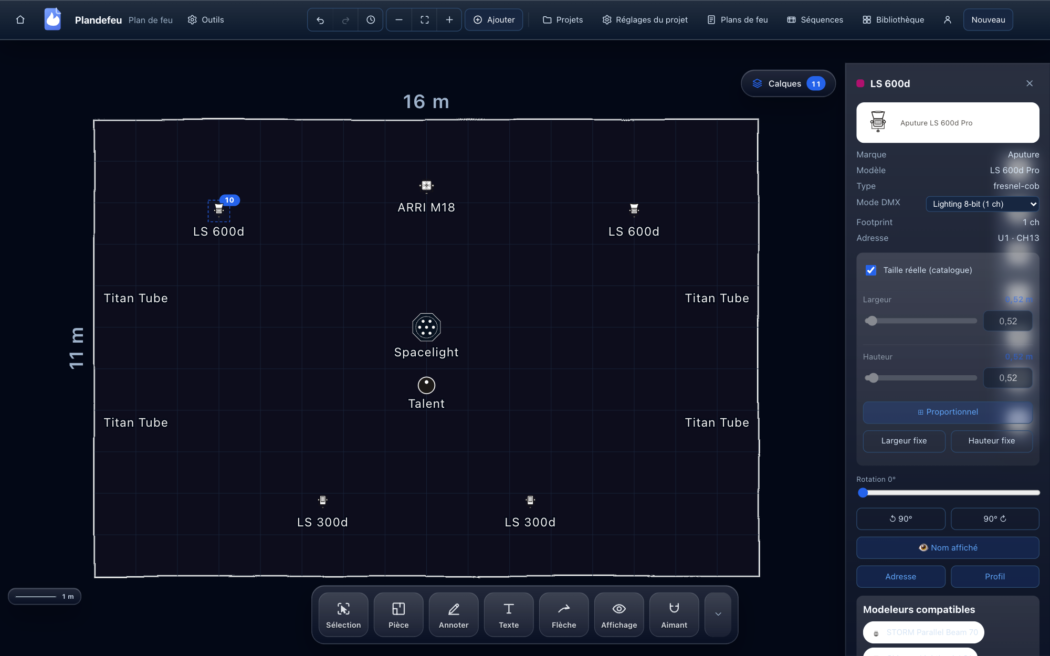The height and width of the screenshot is (656, 1050).
Task: Close the LS 600d properties panel
Action: coord(1029,84)
